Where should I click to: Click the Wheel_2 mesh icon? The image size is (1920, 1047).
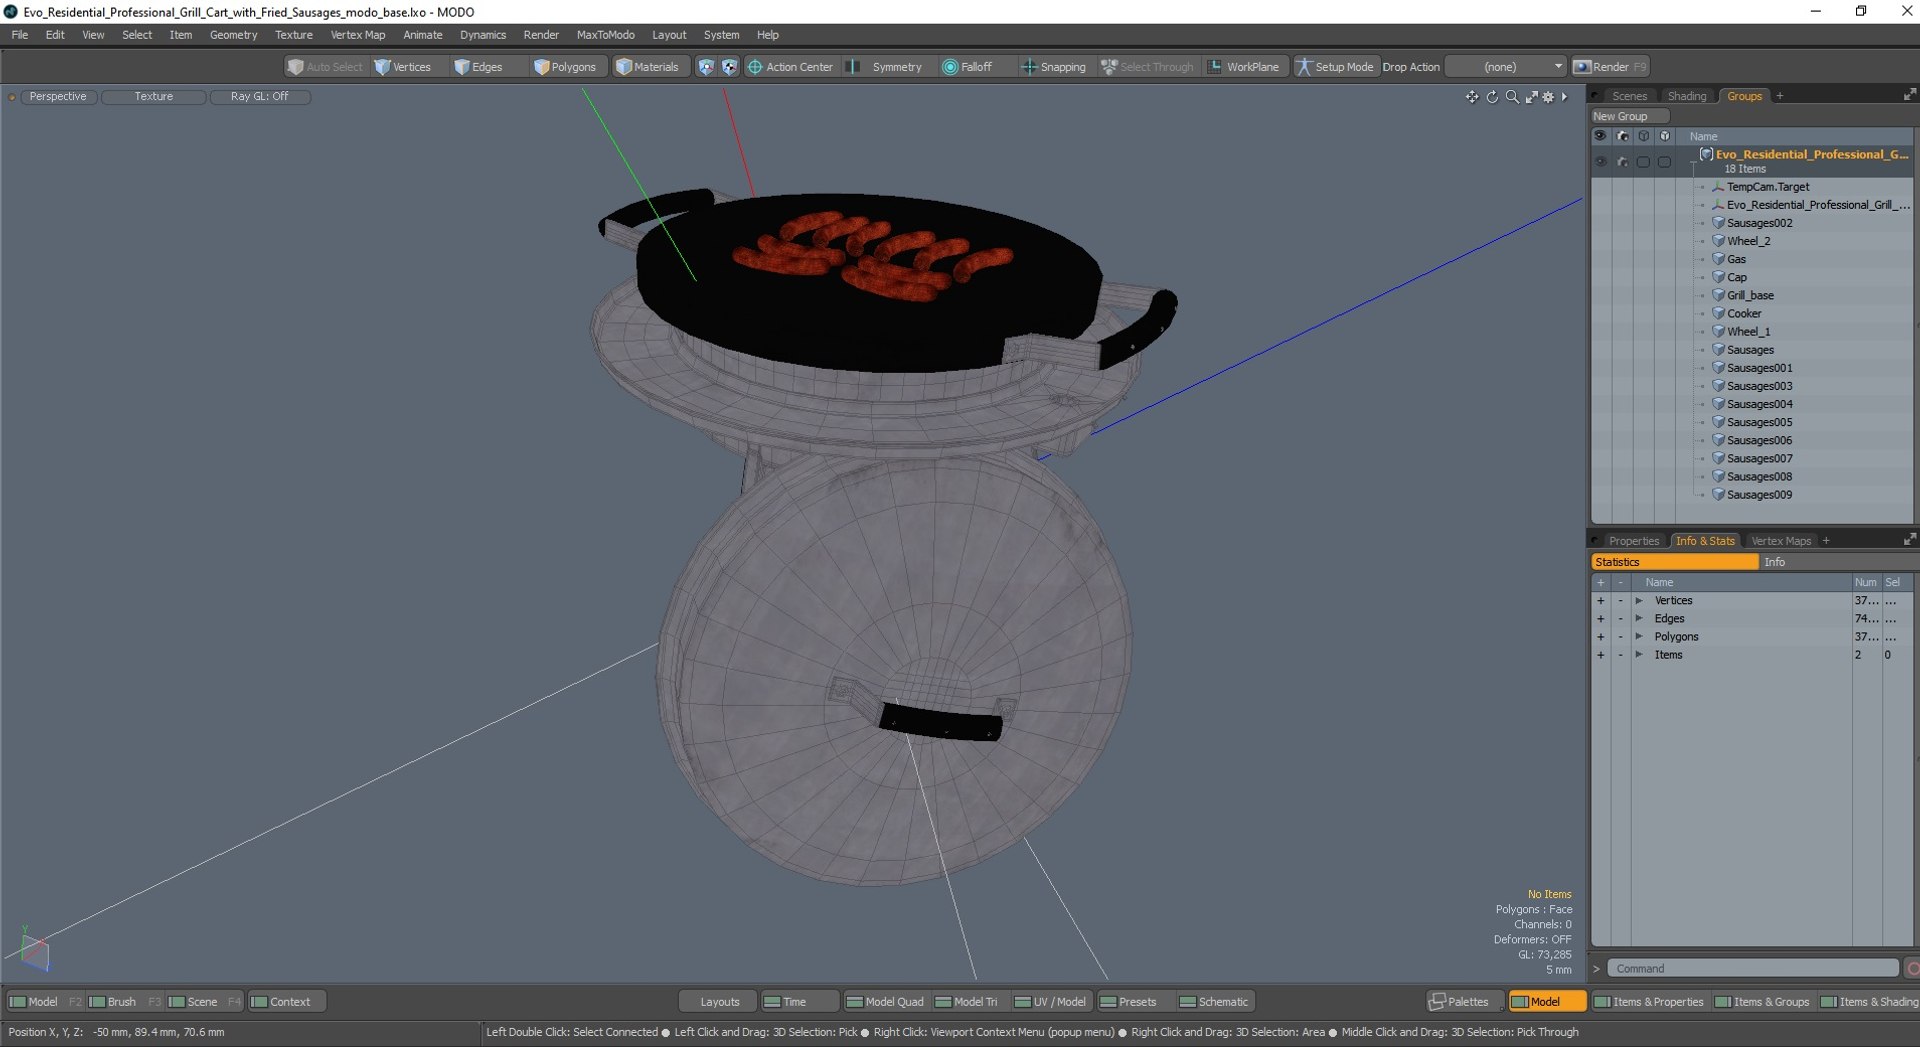[x=1718, y=241]
